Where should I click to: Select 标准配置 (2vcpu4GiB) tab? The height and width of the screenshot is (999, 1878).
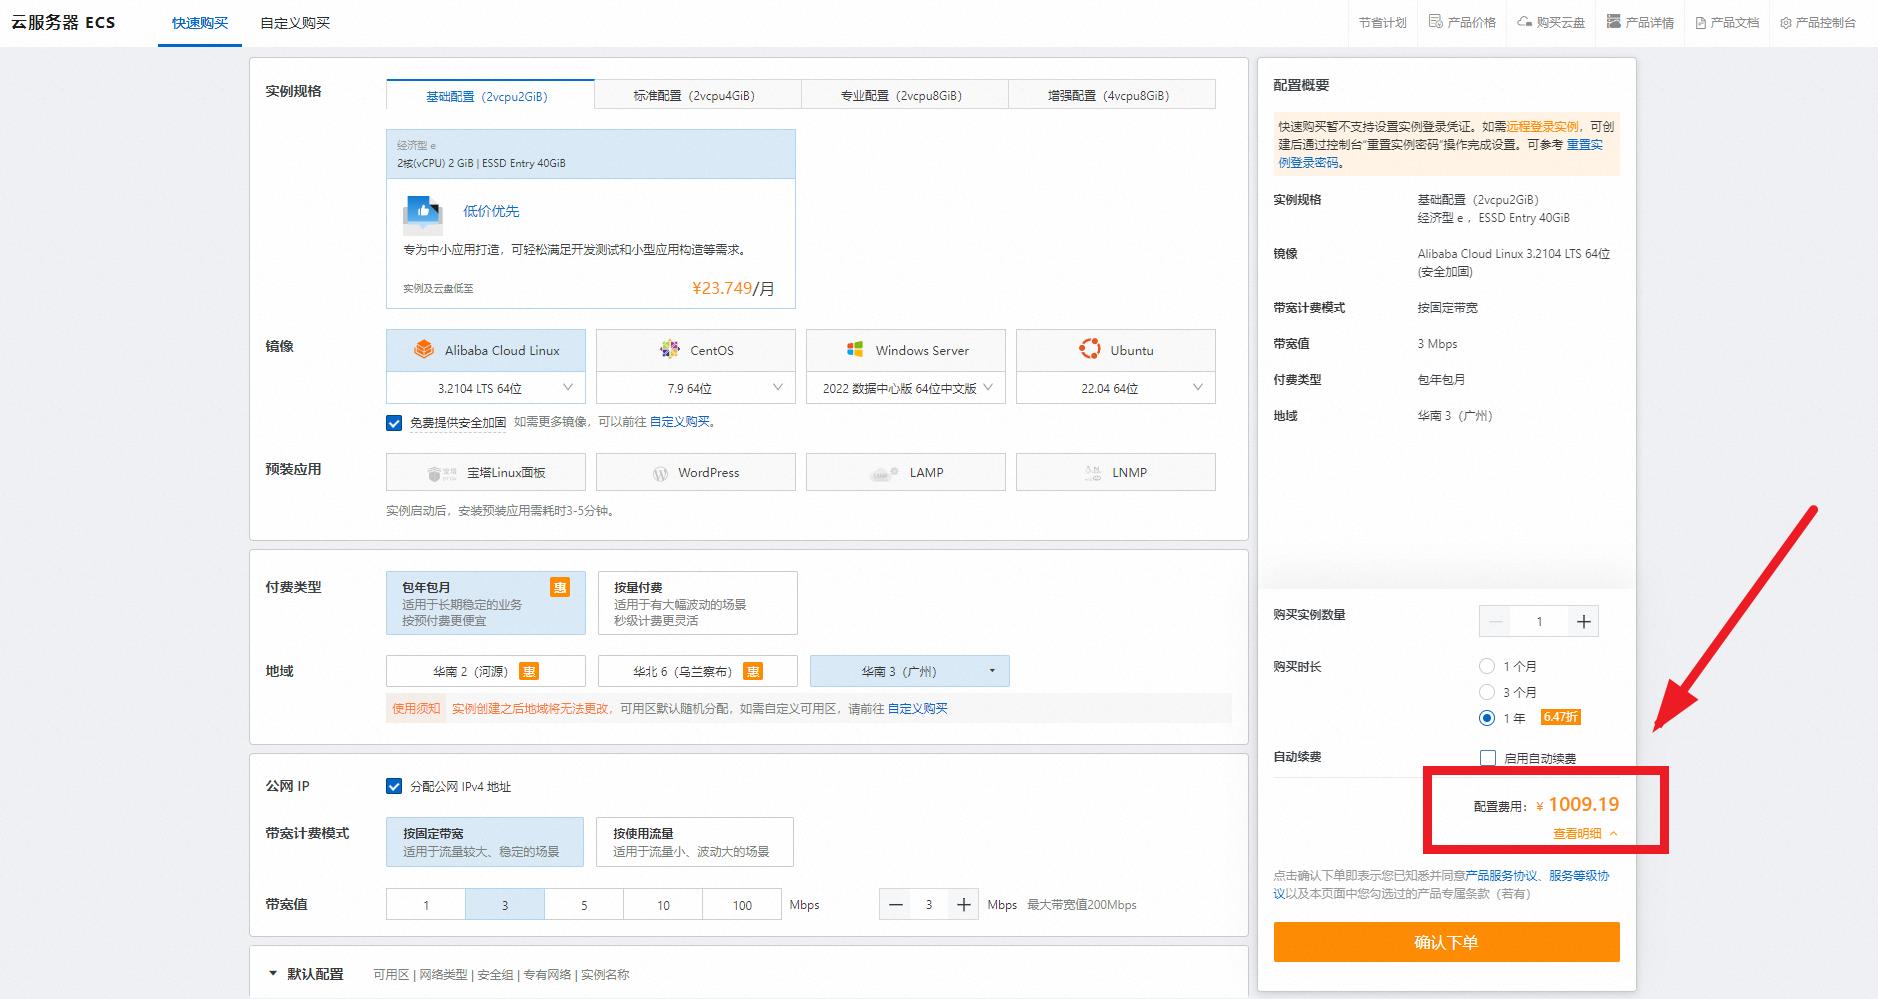coord(697,95)
